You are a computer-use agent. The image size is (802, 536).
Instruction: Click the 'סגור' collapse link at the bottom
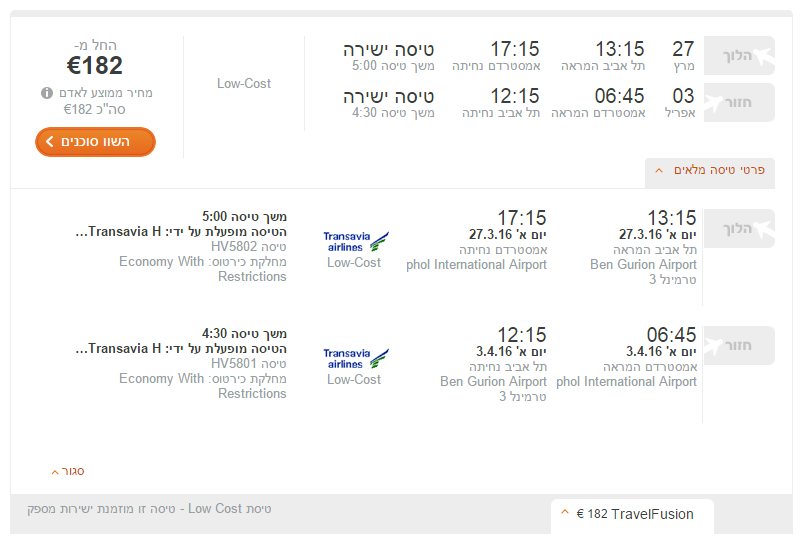tap(68, 471)
